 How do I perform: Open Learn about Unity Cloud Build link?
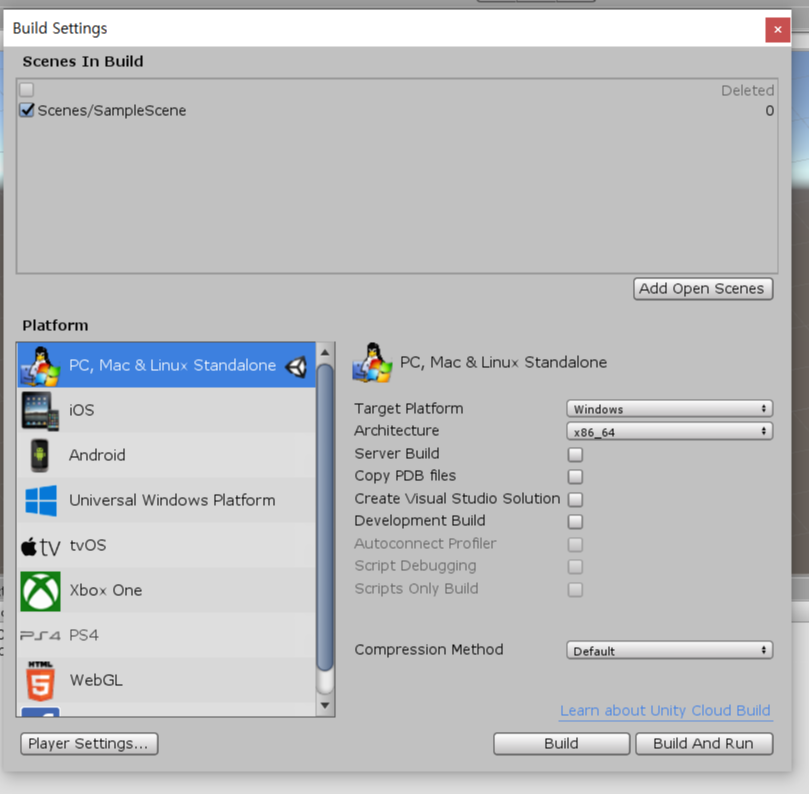666,711
